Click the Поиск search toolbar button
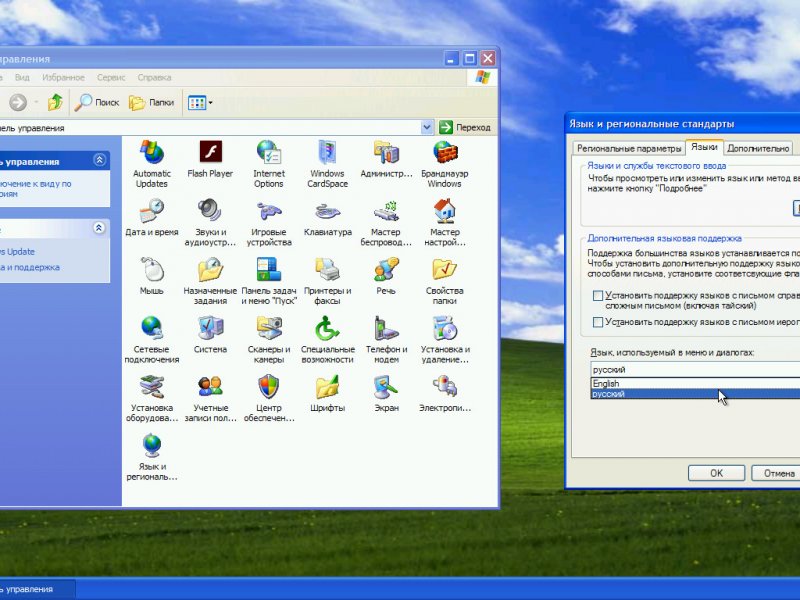 97,103
